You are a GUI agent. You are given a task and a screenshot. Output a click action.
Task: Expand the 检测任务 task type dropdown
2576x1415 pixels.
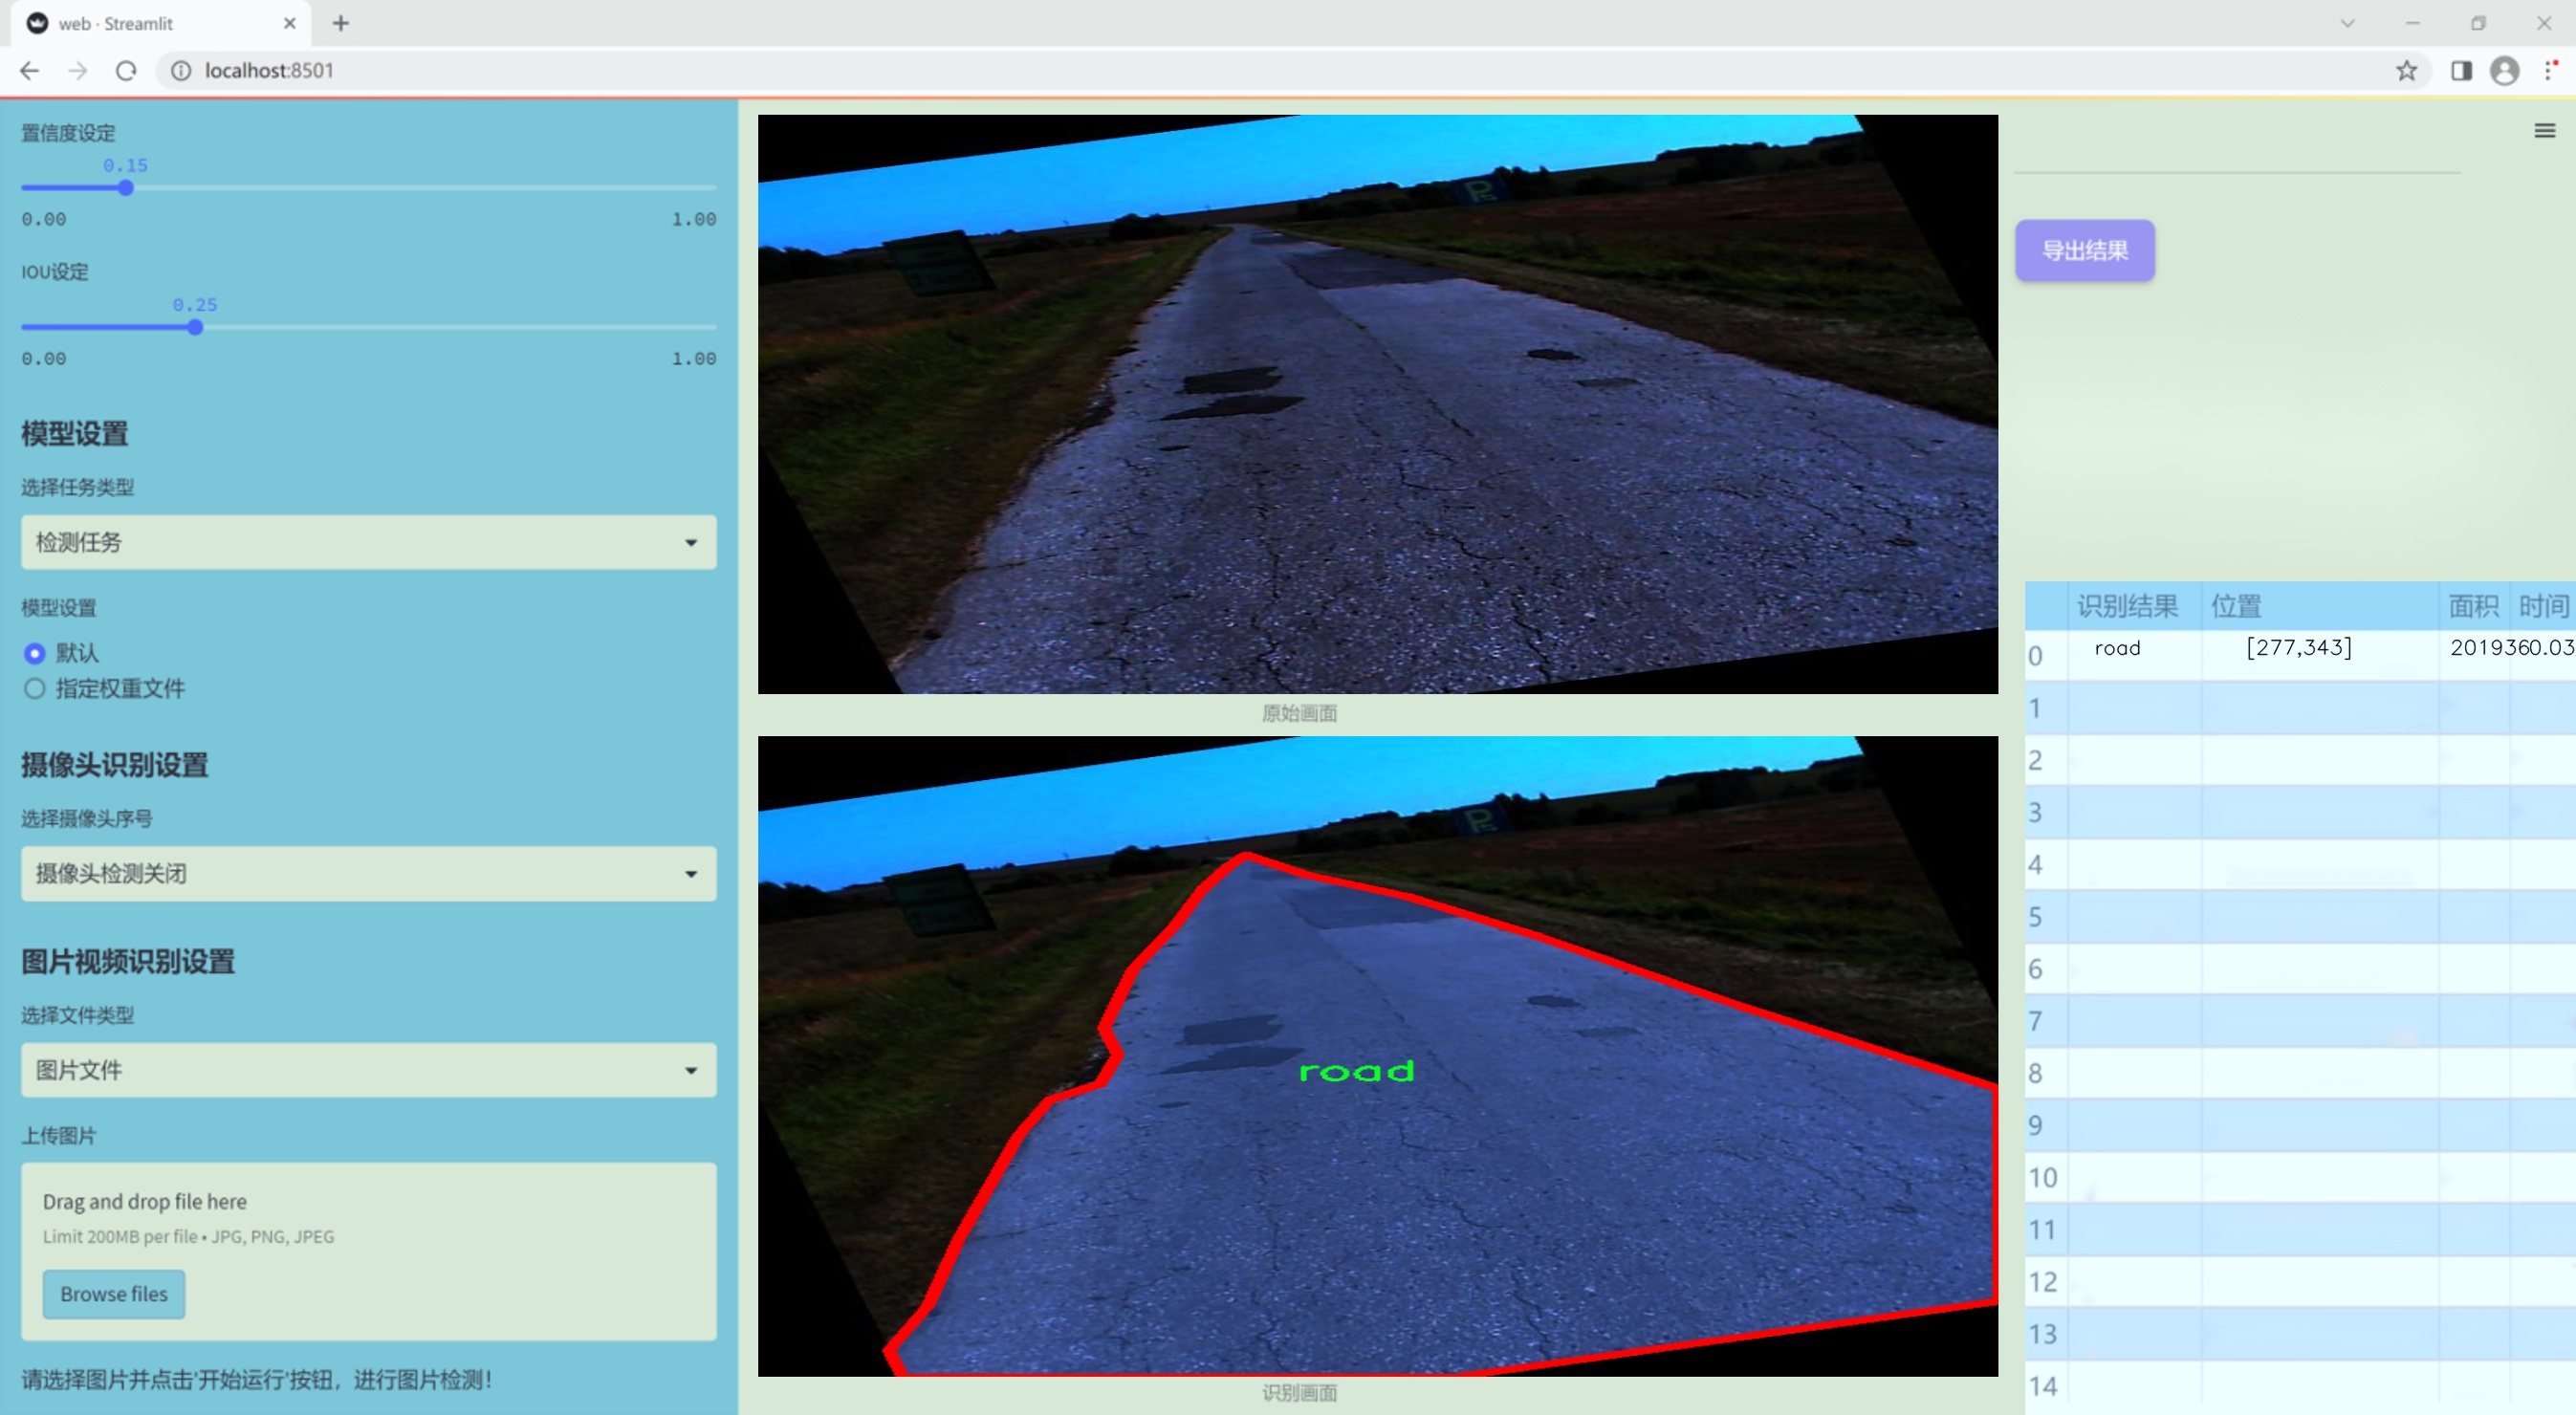(x=368, y=542)
